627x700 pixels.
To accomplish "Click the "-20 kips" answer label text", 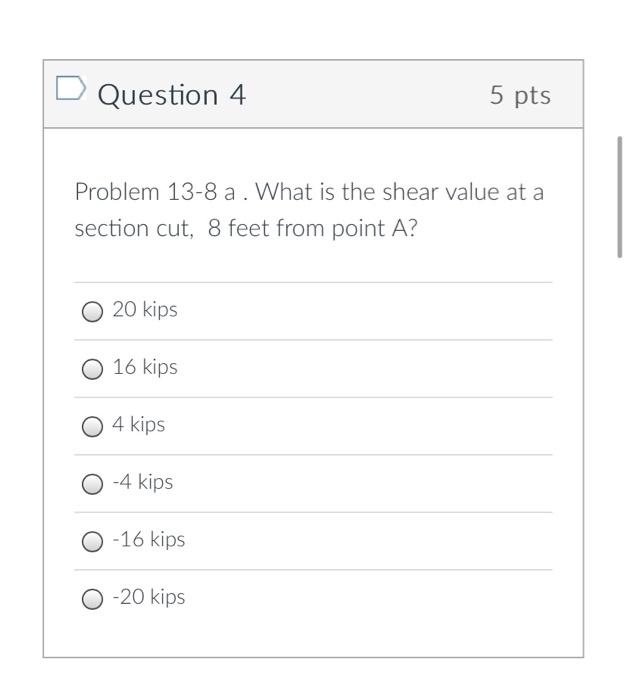I will (x=149, y=597).
